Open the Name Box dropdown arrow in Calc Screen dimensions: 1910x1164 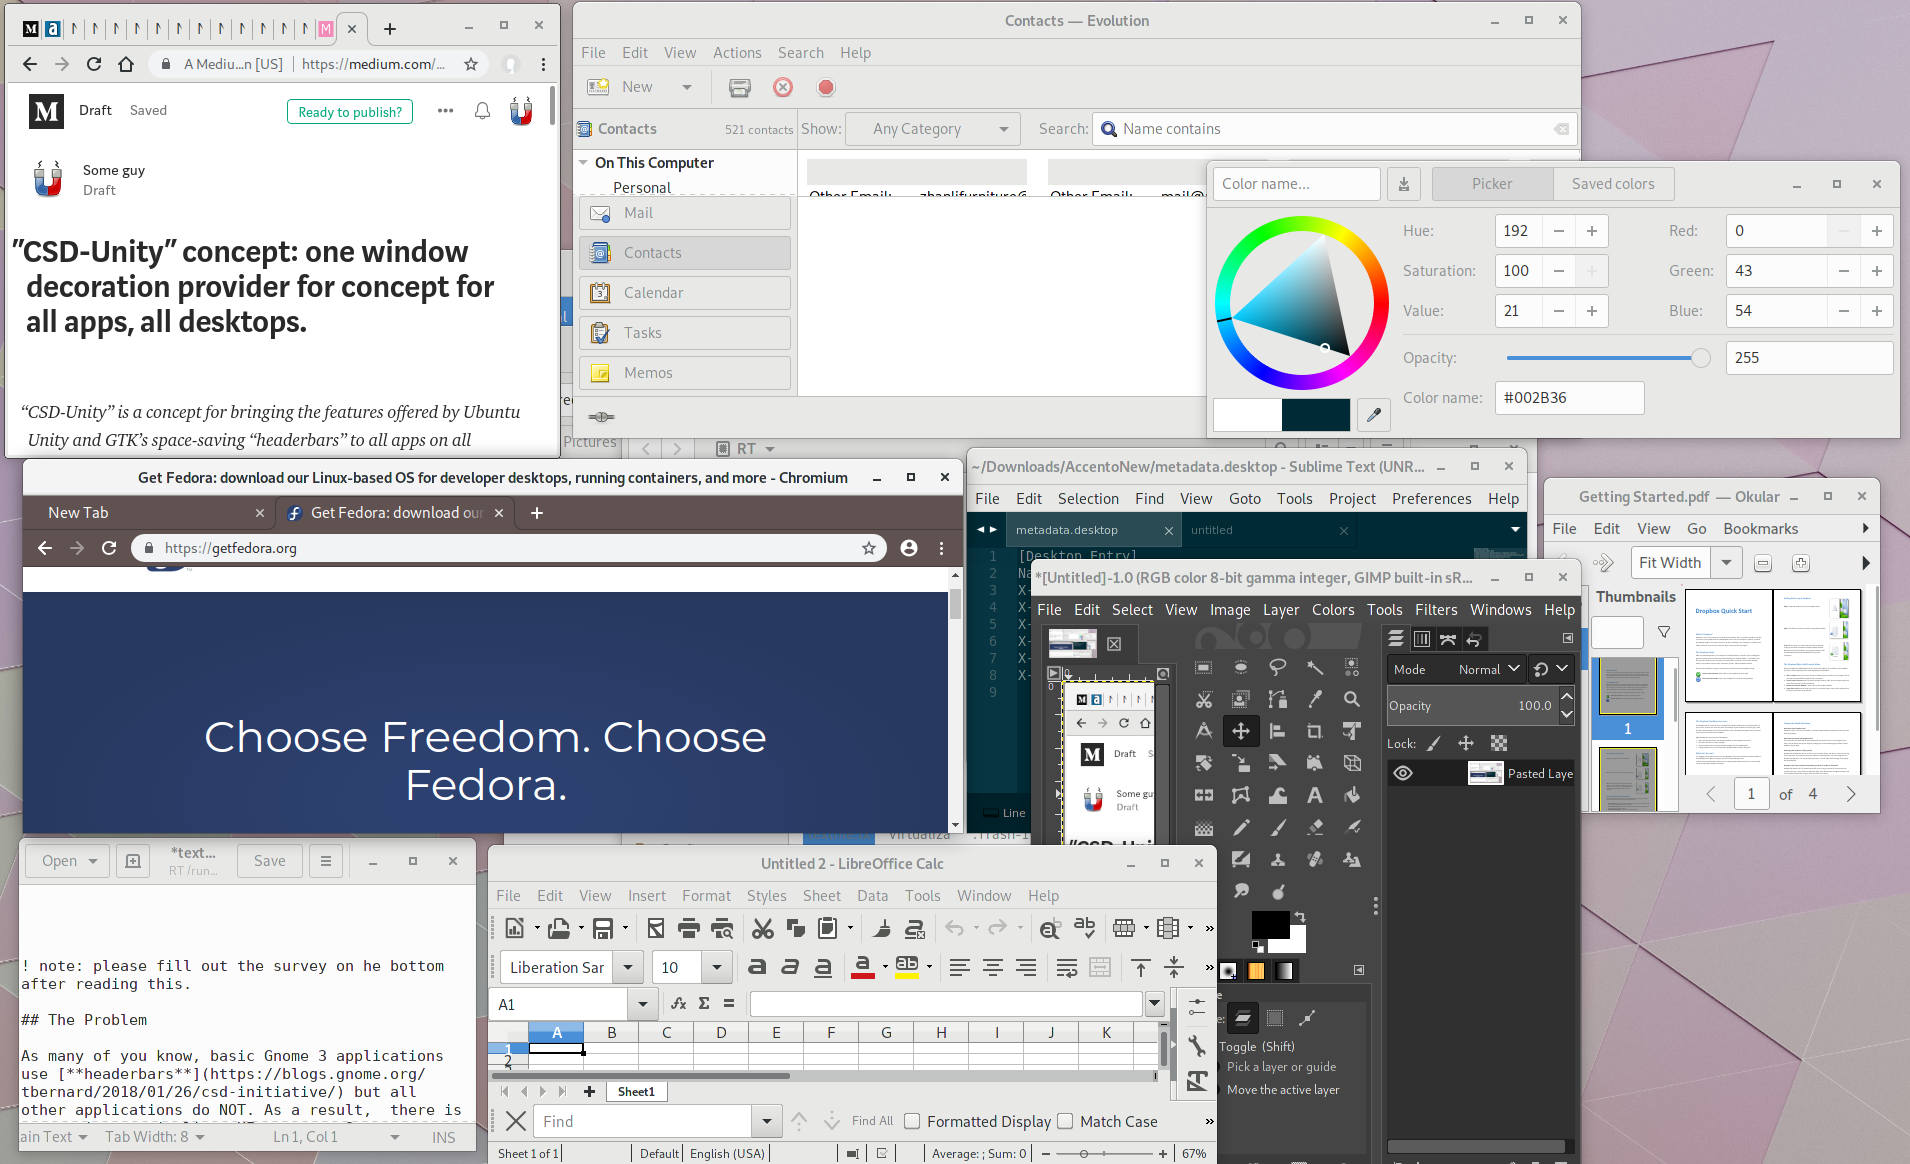tap(643, 1004)
